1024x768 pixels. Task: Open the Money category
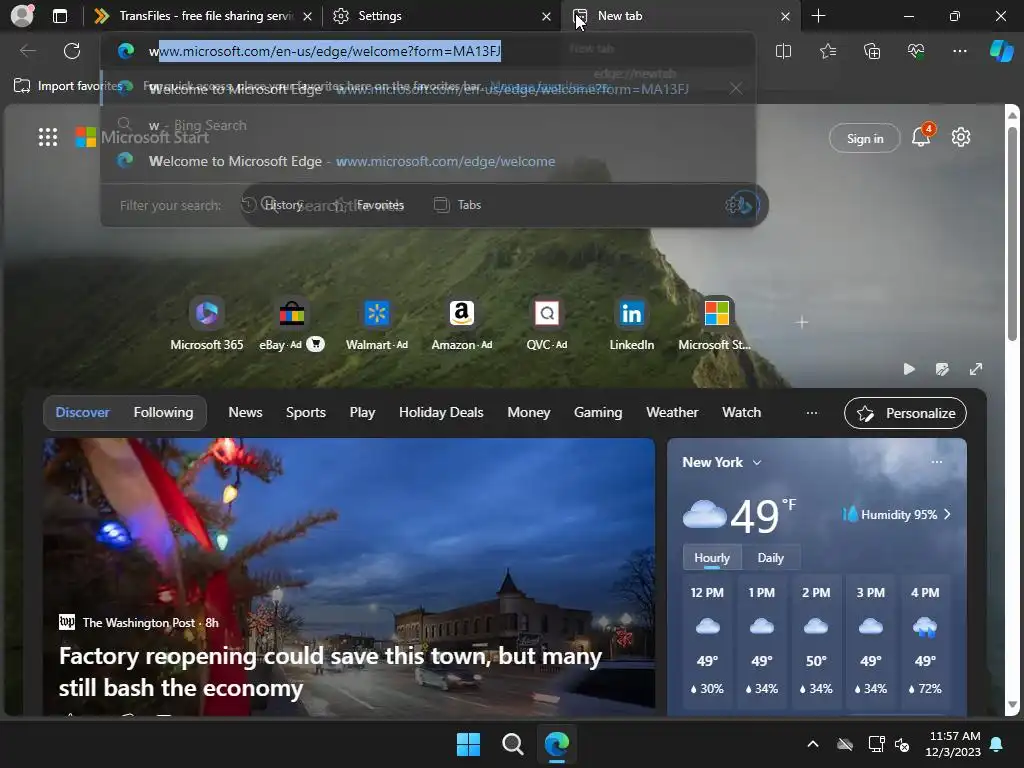[x=528, y=413]
